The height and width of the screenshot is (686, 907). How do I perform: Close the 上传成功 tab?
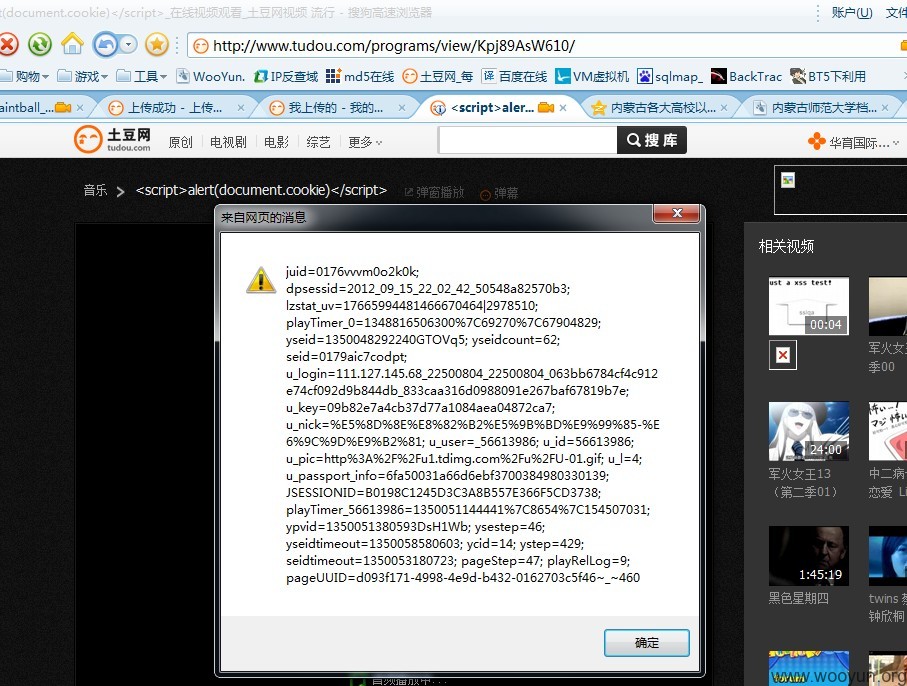coord(241,108)
